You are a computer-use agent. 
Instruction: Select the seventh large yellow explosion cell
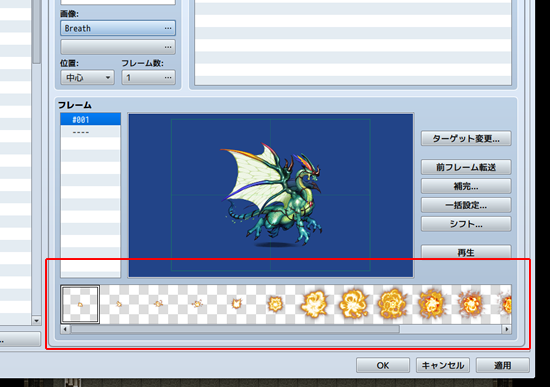314,304
